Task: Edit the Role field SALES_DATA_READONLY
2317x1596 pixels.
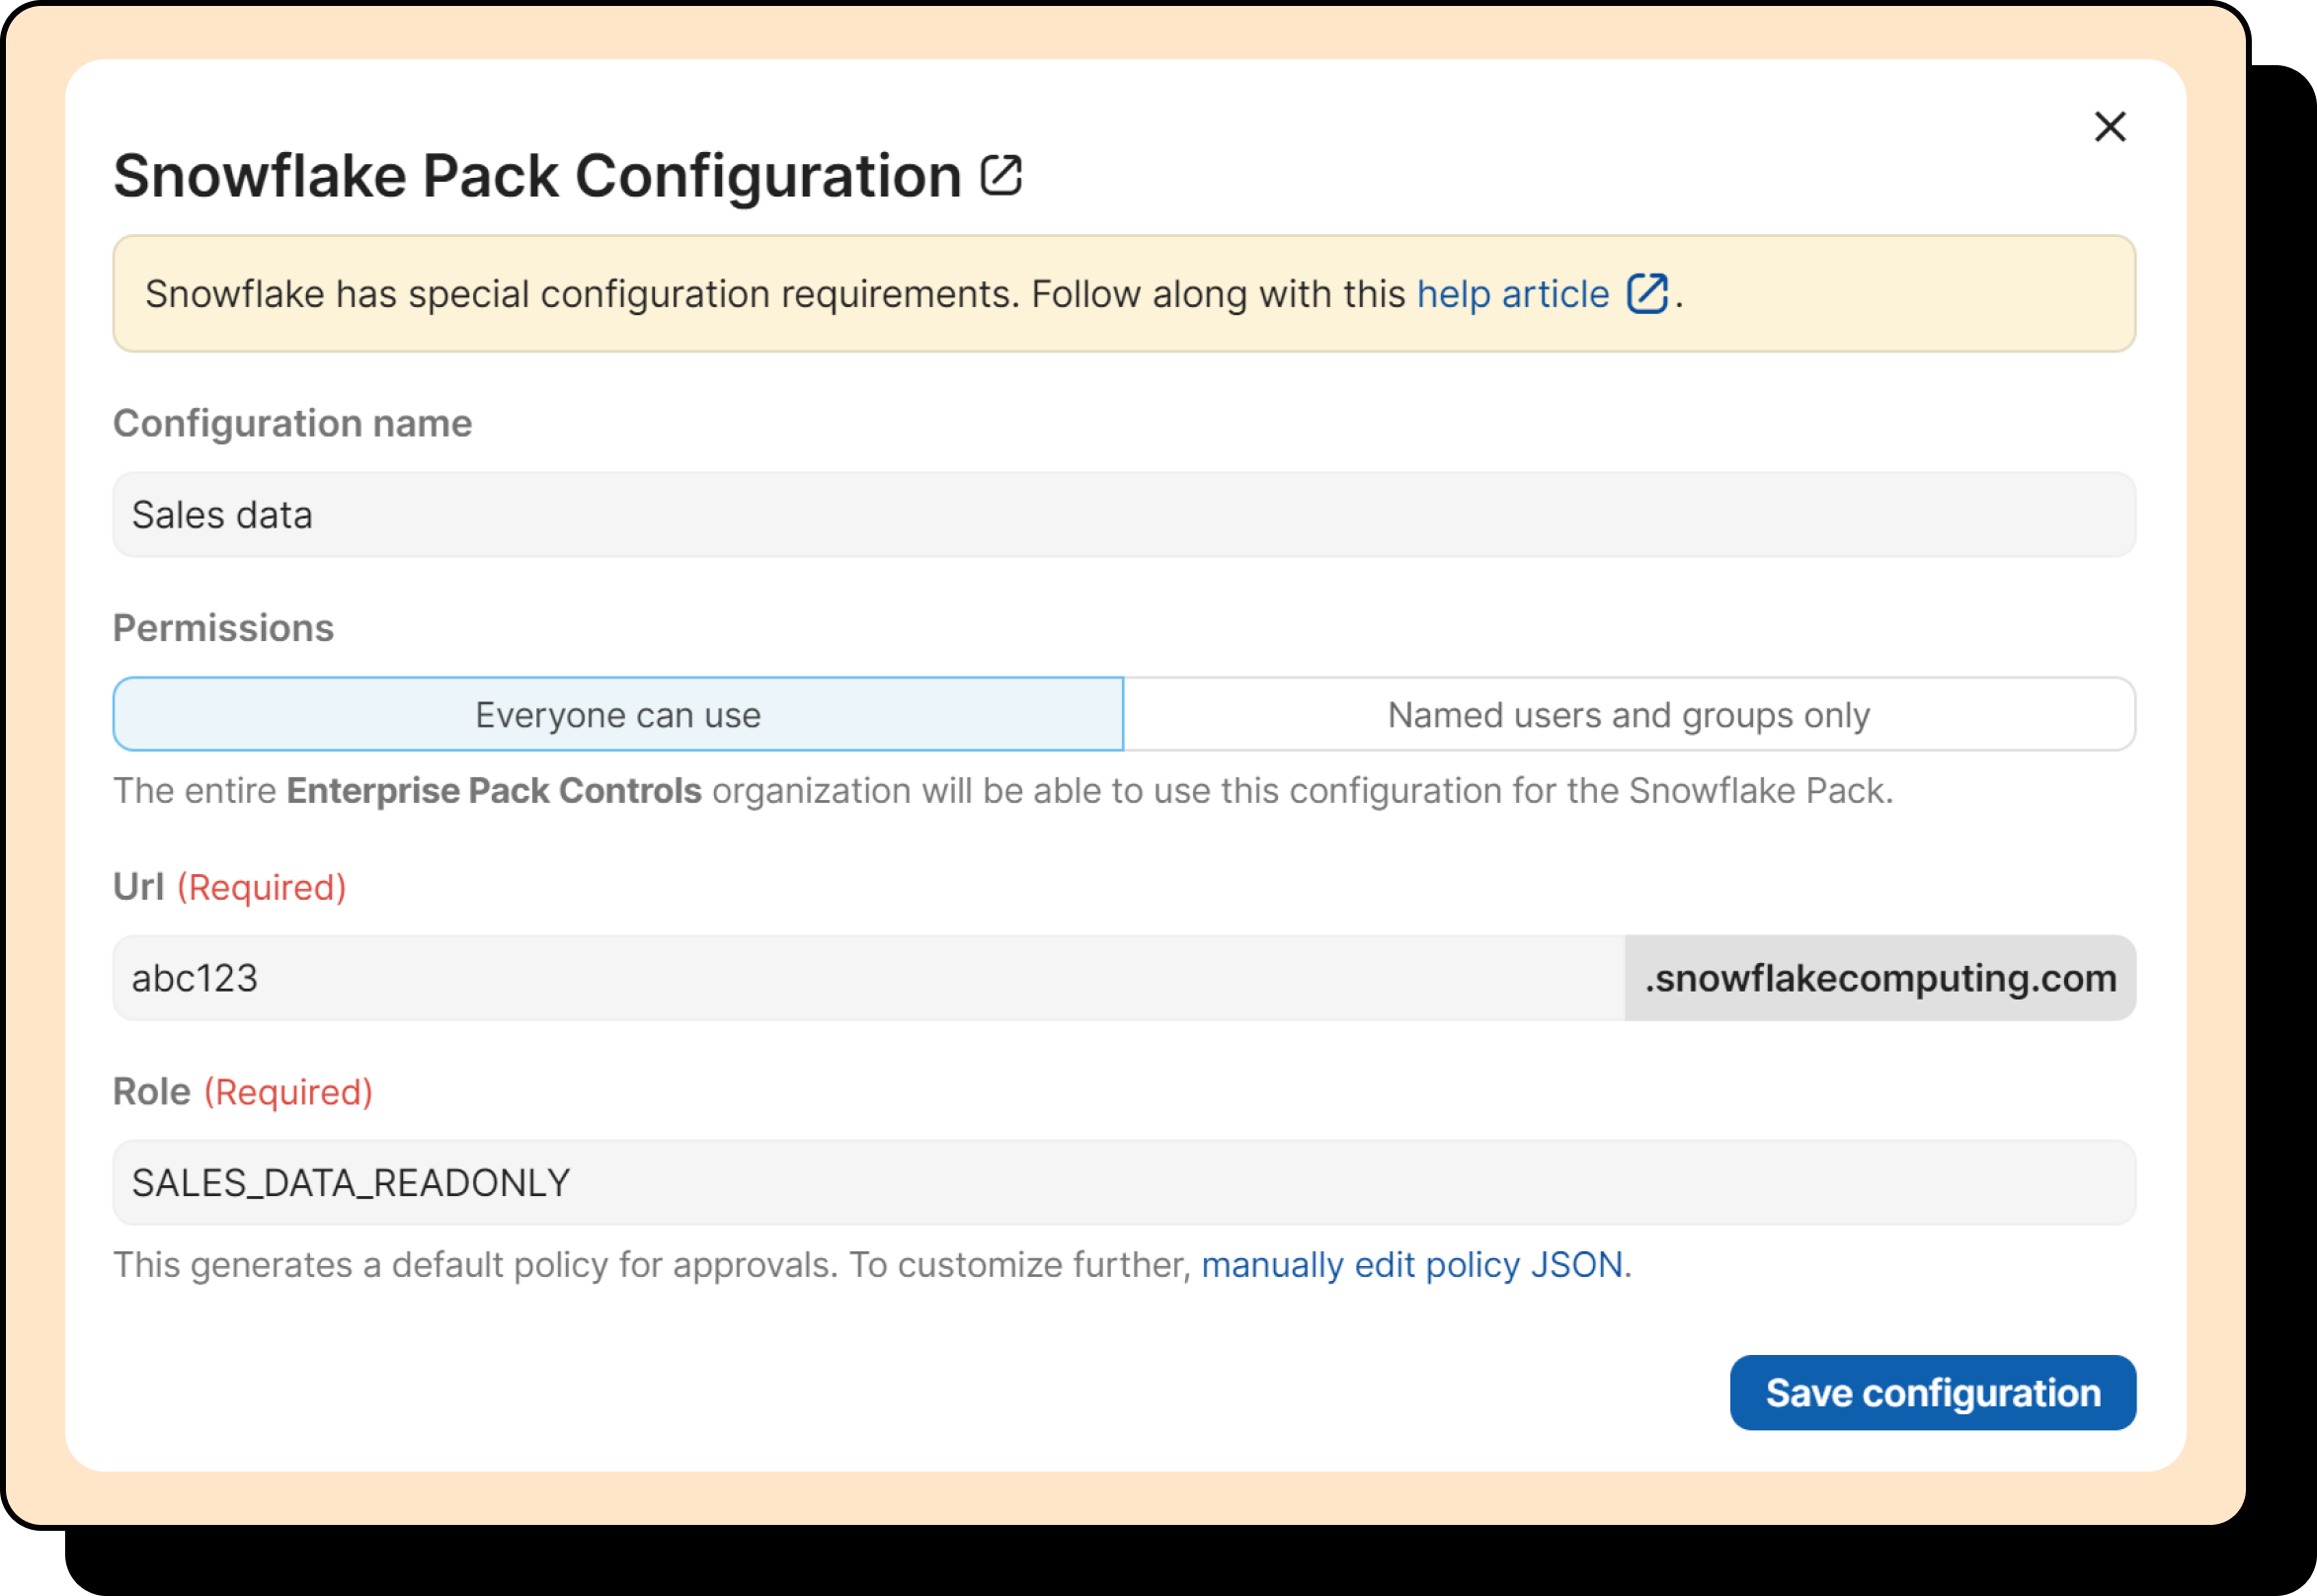Action: coord(1123,1183)
